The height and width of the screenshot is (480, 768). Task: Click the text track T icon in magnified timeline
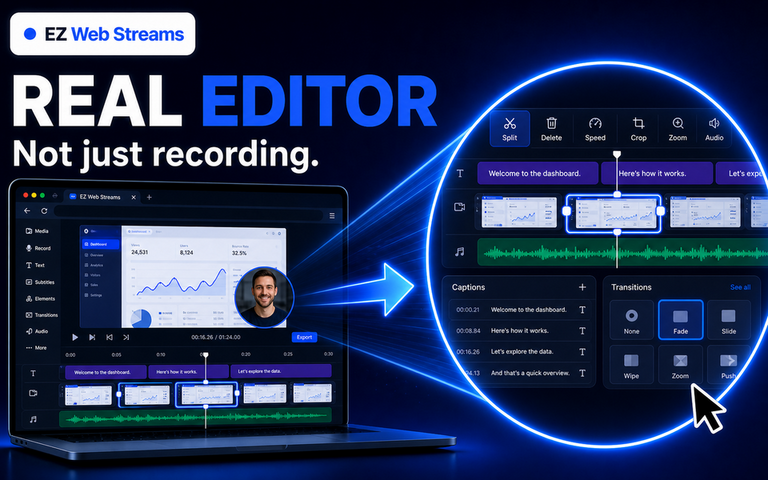point(460,173)
